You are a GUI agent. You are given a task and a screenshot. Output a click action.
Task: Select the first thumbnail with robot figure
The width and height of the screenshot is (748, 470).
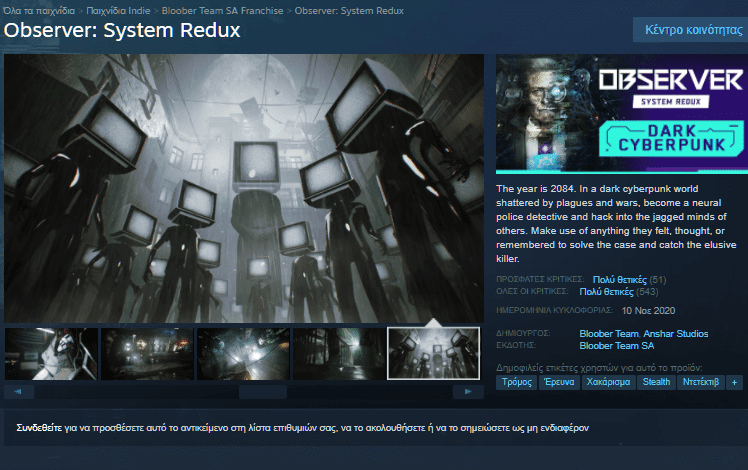51,354
